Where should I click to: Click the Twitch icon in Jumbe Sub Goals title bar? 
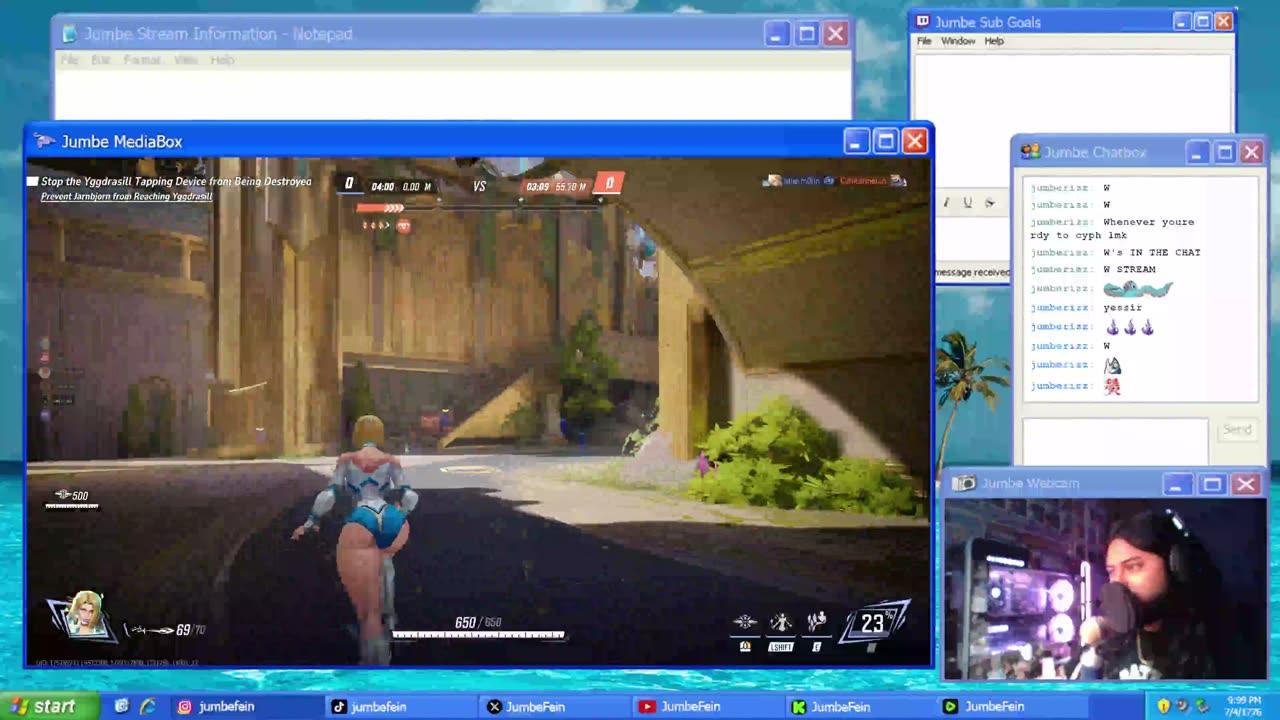pos(922,21)
